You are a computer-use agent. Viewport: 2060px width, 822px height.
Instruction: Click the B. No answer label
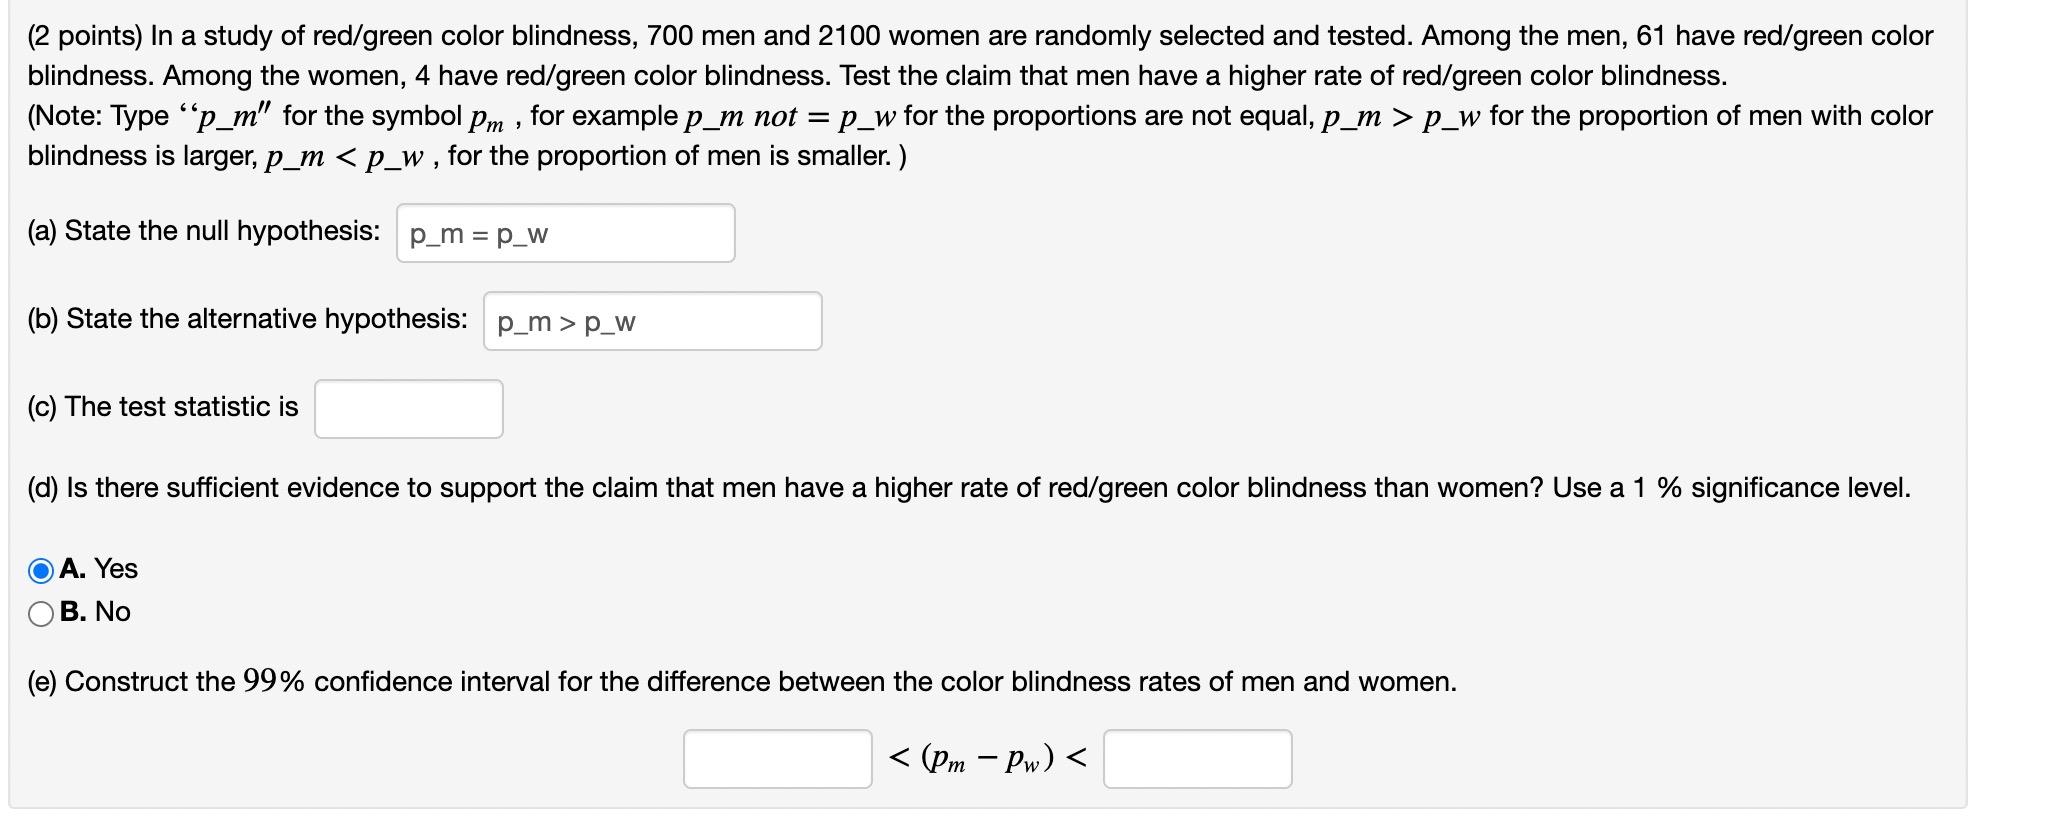tap(95, 612)
